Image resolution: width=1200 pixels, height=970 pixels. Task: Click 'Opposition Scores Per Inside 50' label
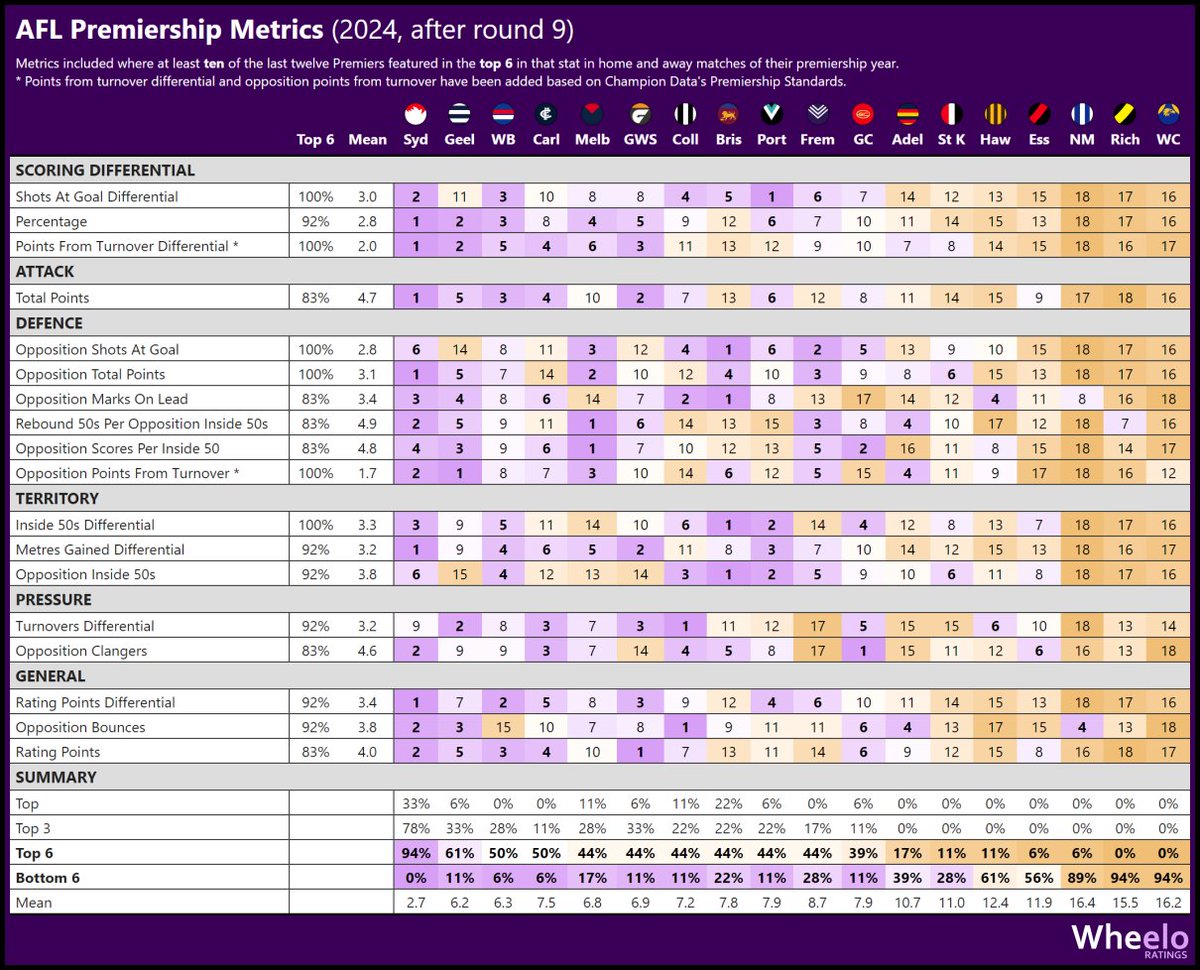[x=117, y=449]
